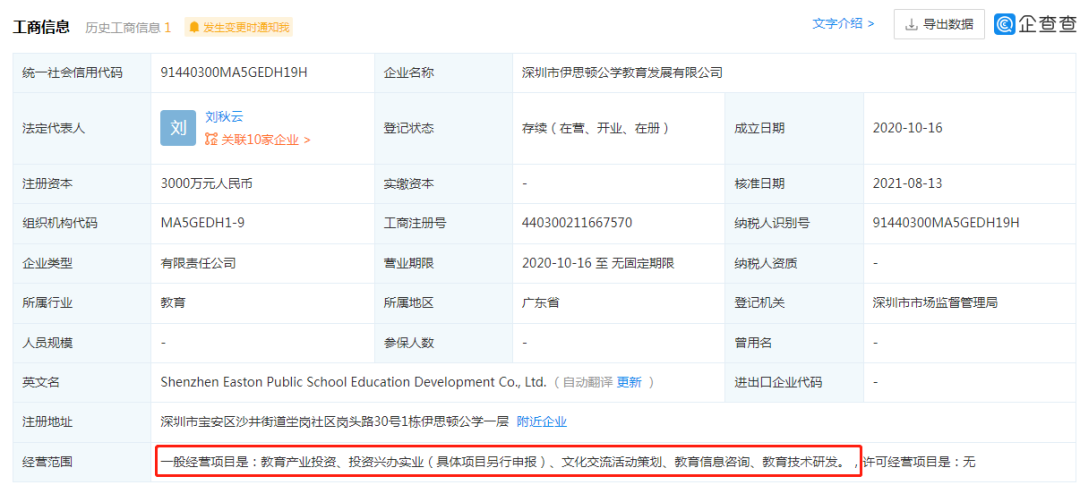
Task: Click business registration number 440300211667570
Action: click(577, 223)
